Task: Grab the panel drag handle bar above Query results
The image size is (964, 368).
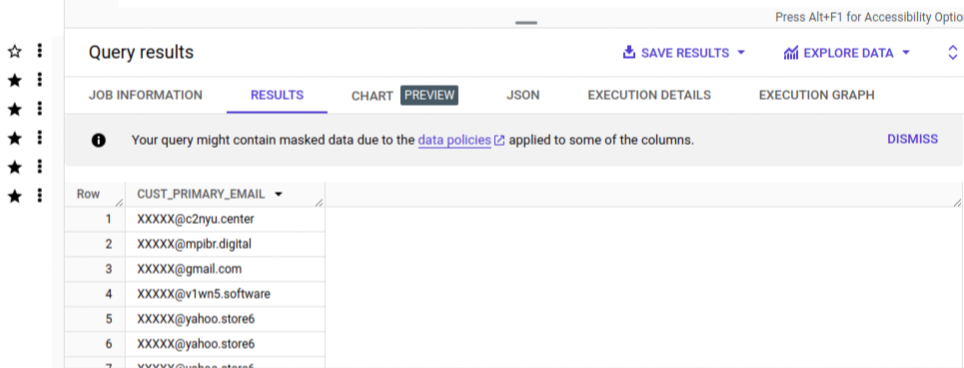Action: (526, 23)
